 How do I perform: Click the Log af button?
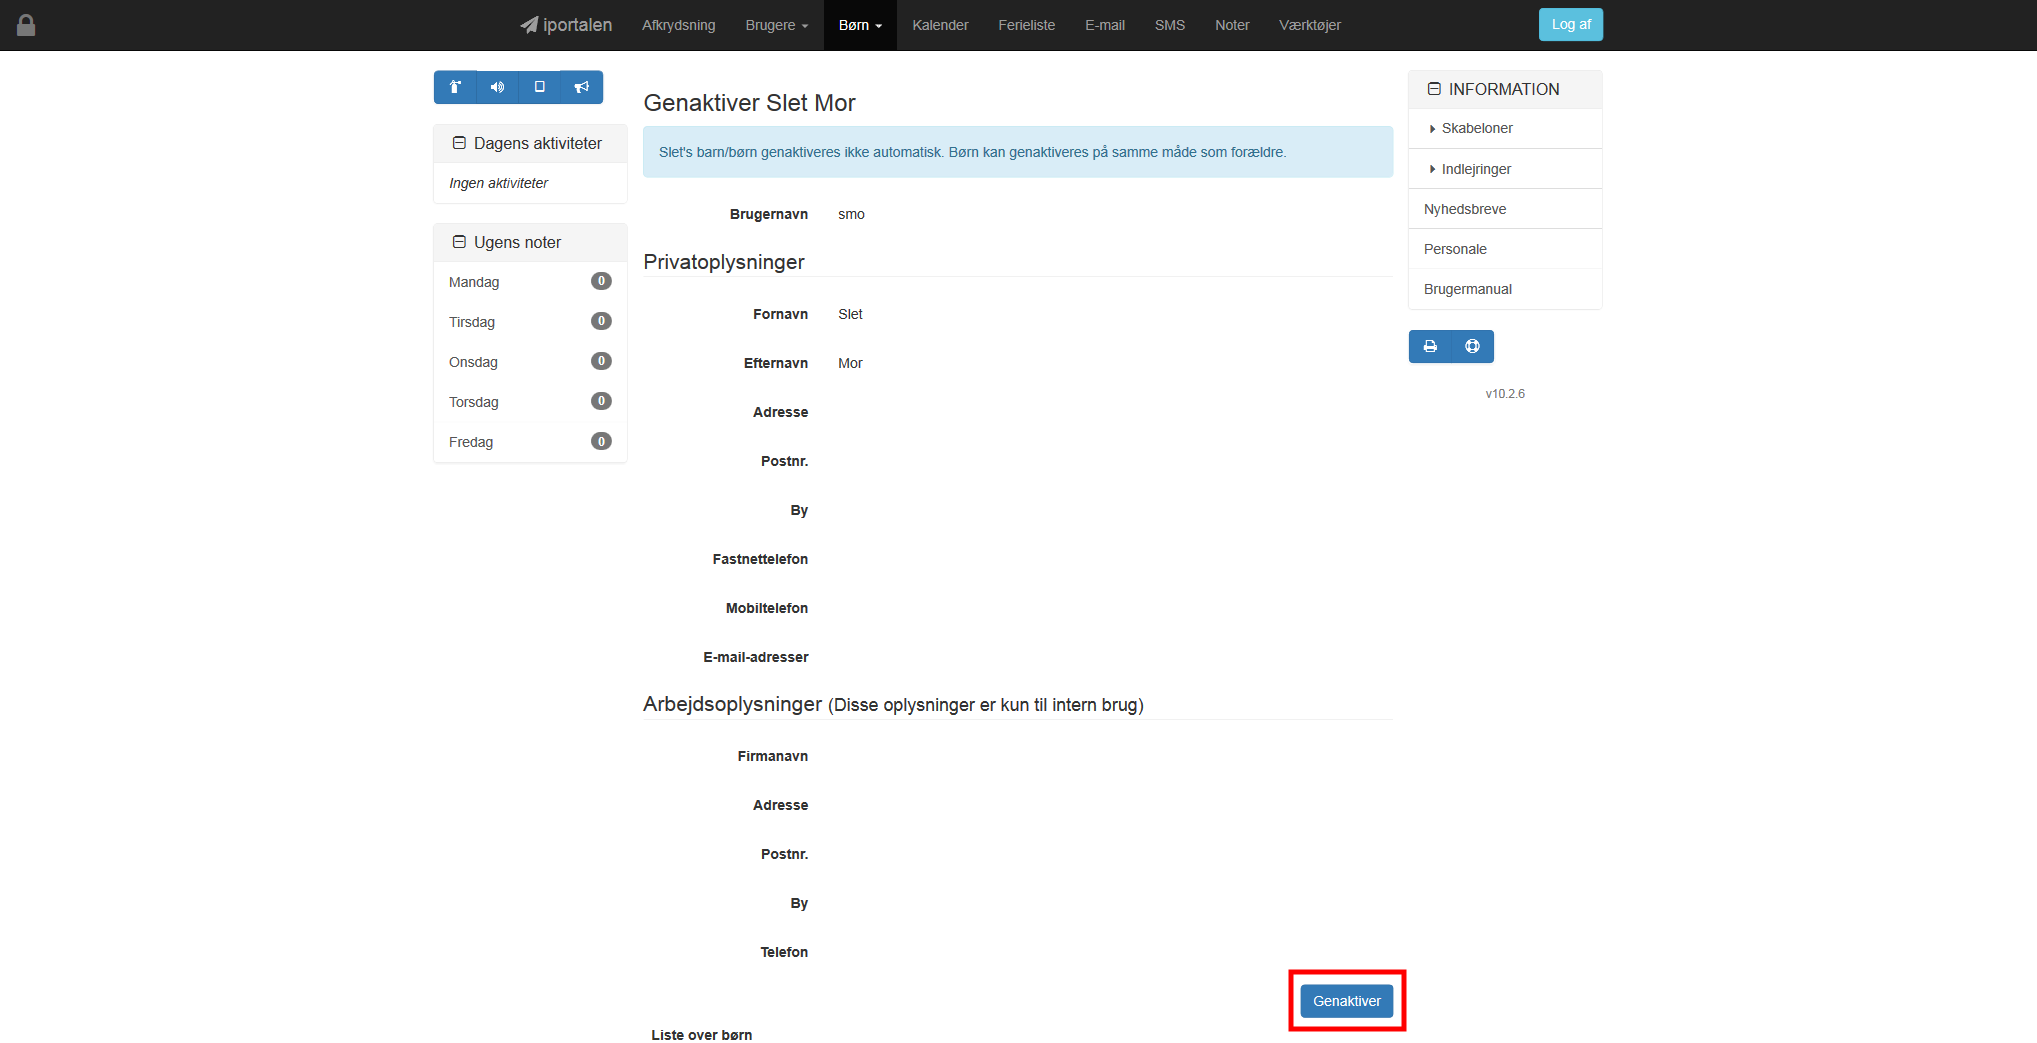(x=1571, y=25)
